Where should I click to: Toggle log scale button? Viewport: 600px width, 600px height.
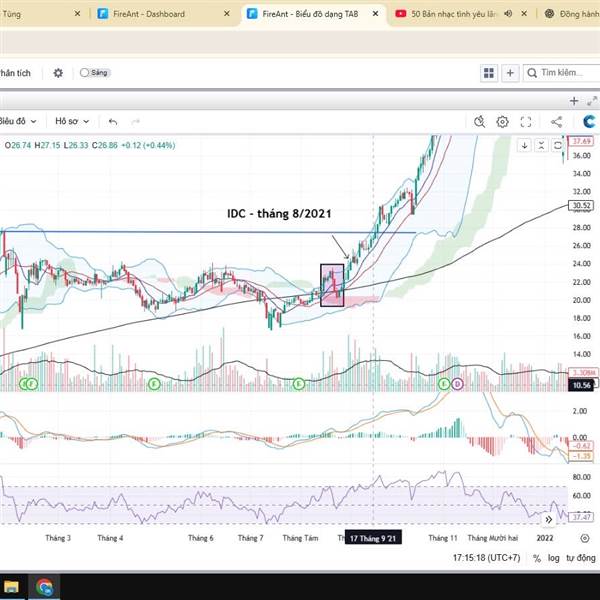[553, 558]
